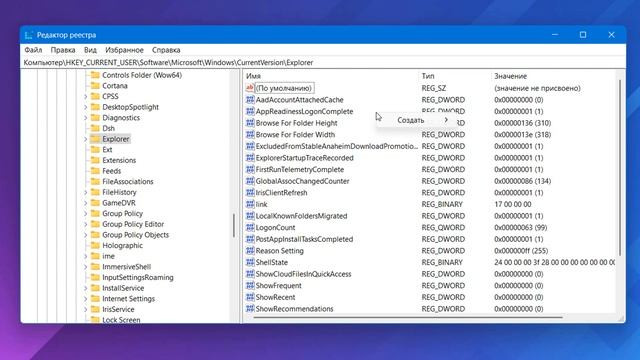This screenshot has height=360, width=640.
Task: Click the AppReadinessLogonComplete value icon
Action: tap(250, 111)
